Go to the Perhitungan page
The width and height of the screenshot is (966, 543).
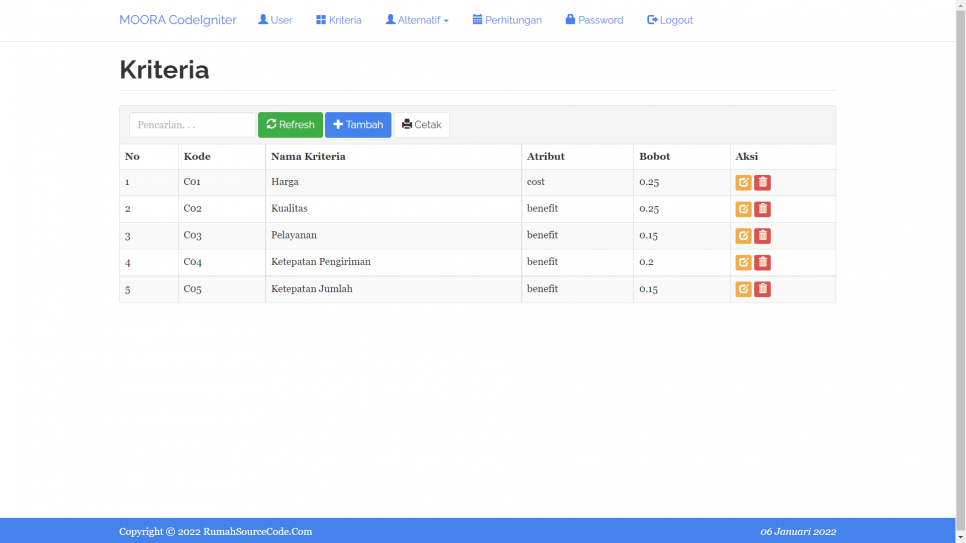point(507,20)
